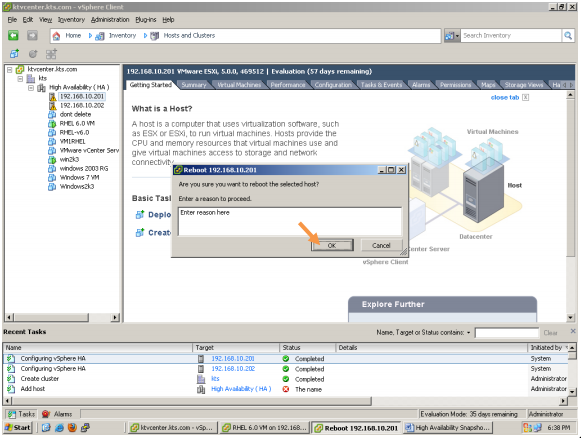The image size is (581, 438).
Task: Click OK in the Reboot dialog
Action: click(332, 245)
